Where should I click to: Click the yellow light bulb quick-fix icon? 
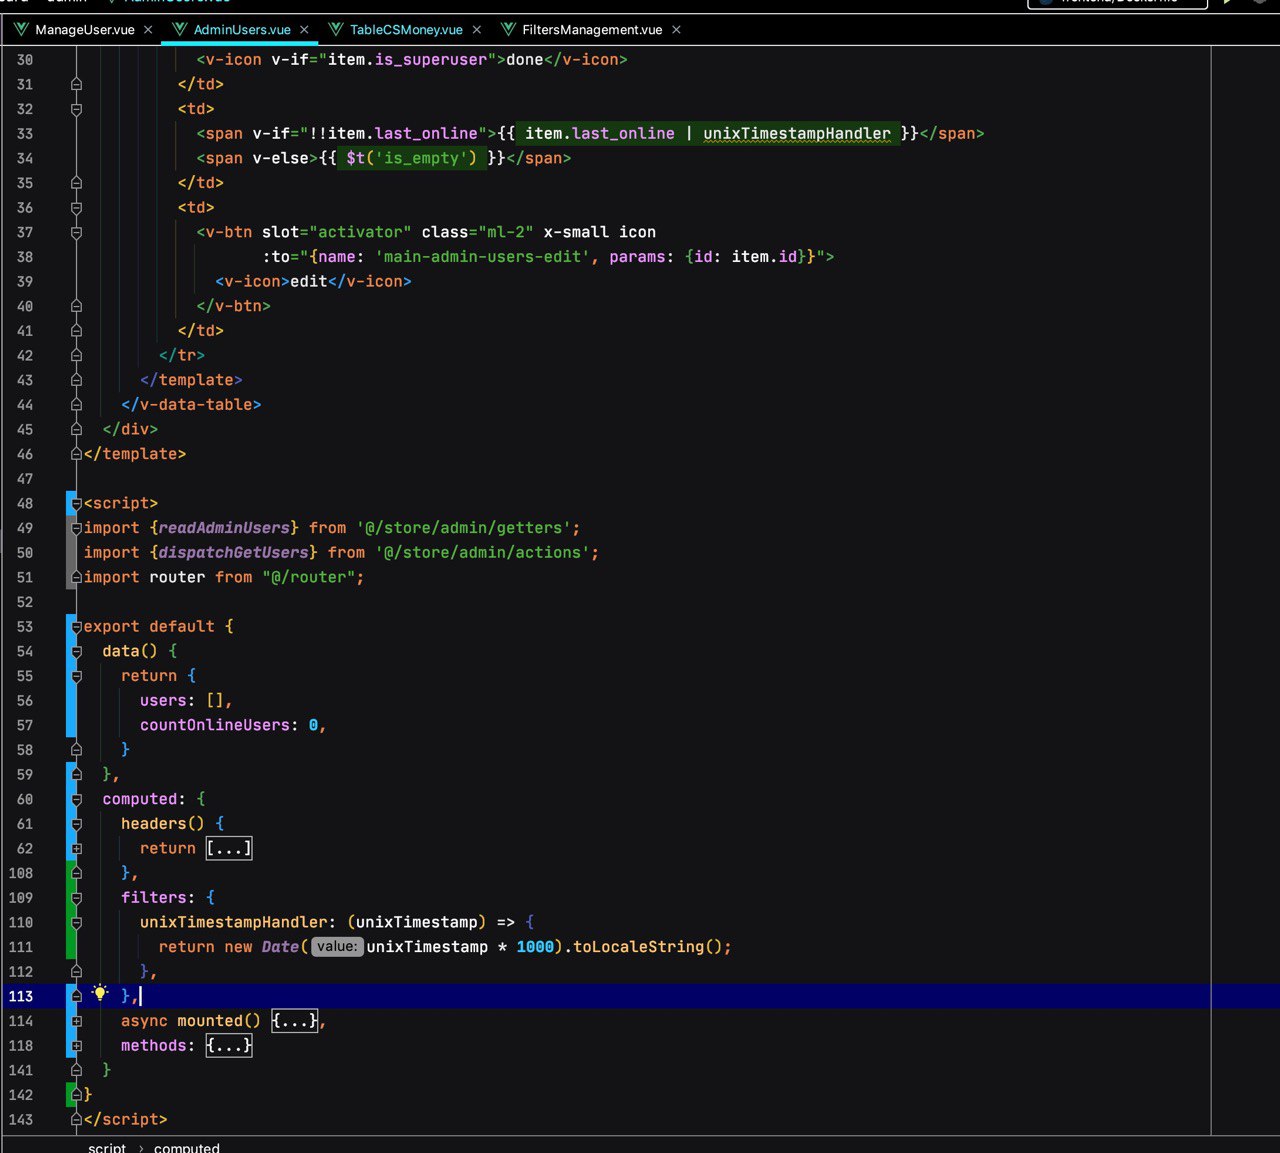100,993
